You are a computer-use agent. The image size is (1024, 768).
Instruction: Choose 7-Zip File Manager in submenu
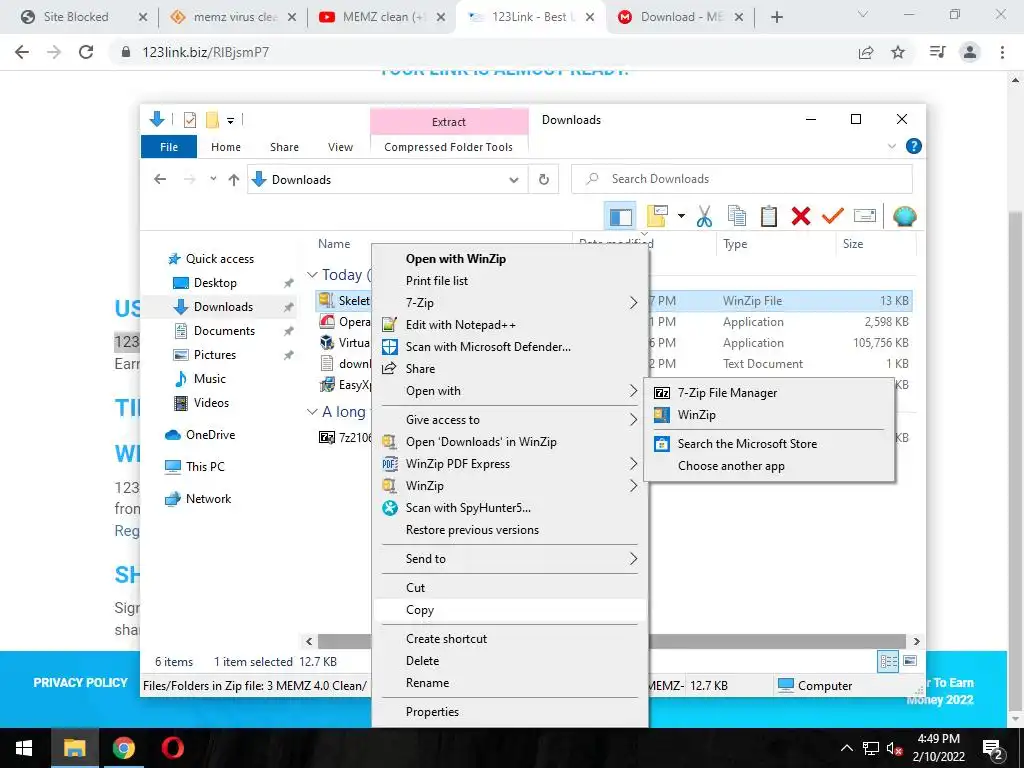point(769,392)
